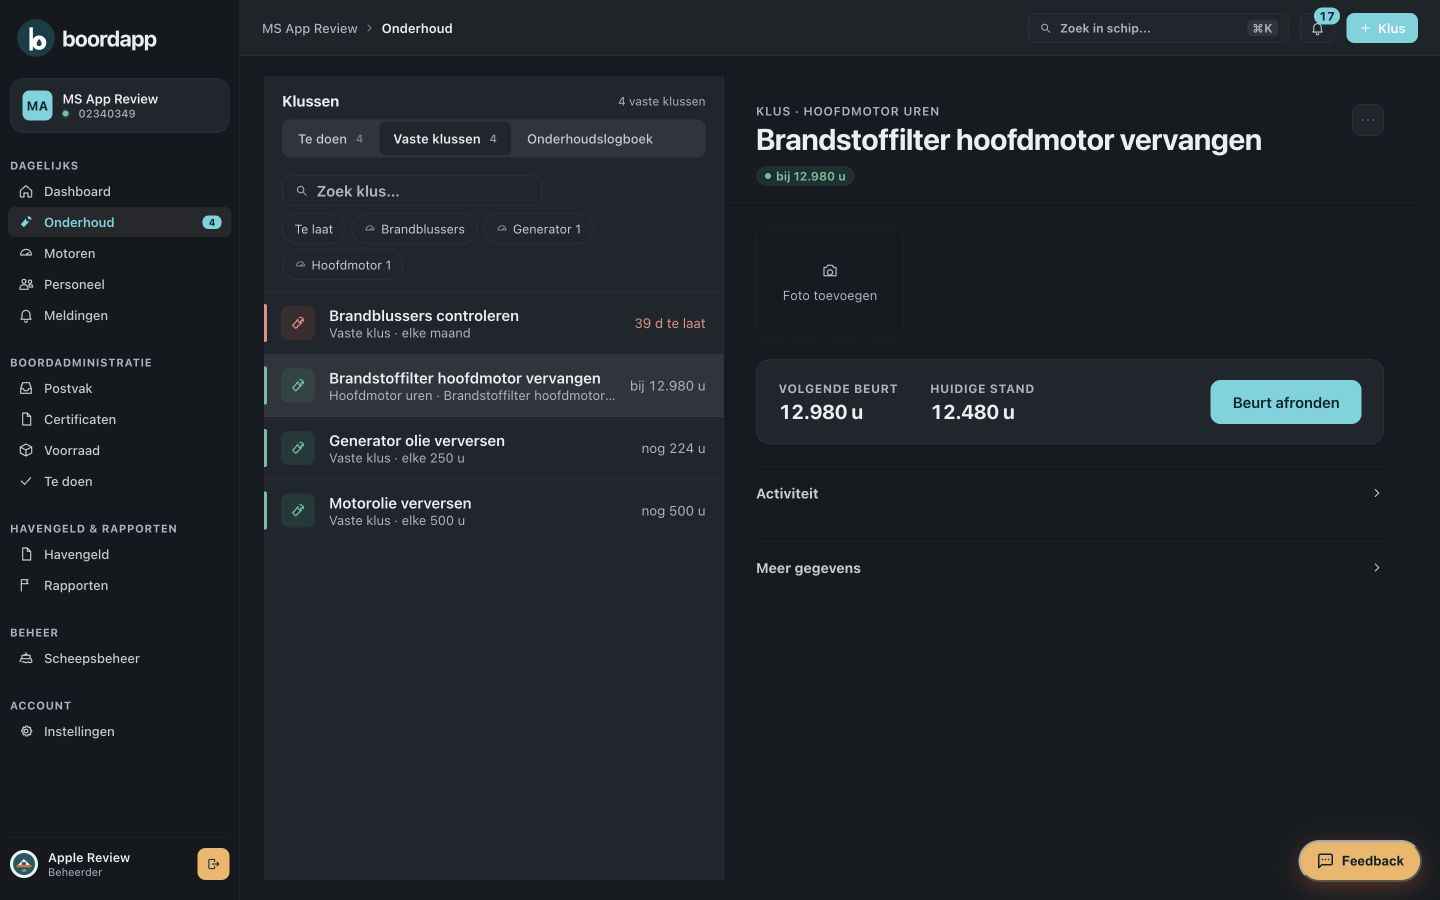This screenshot has height=900, width=1440.
Task: Click the Onderhoud badge showing 4
Action: pyautogui.click(x=212, y=222)
